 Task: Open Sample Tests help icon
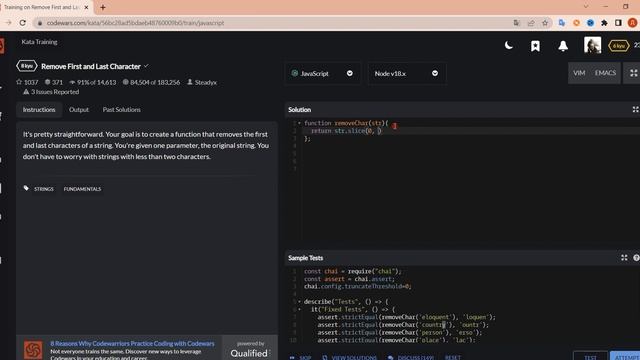pos(636,258)
